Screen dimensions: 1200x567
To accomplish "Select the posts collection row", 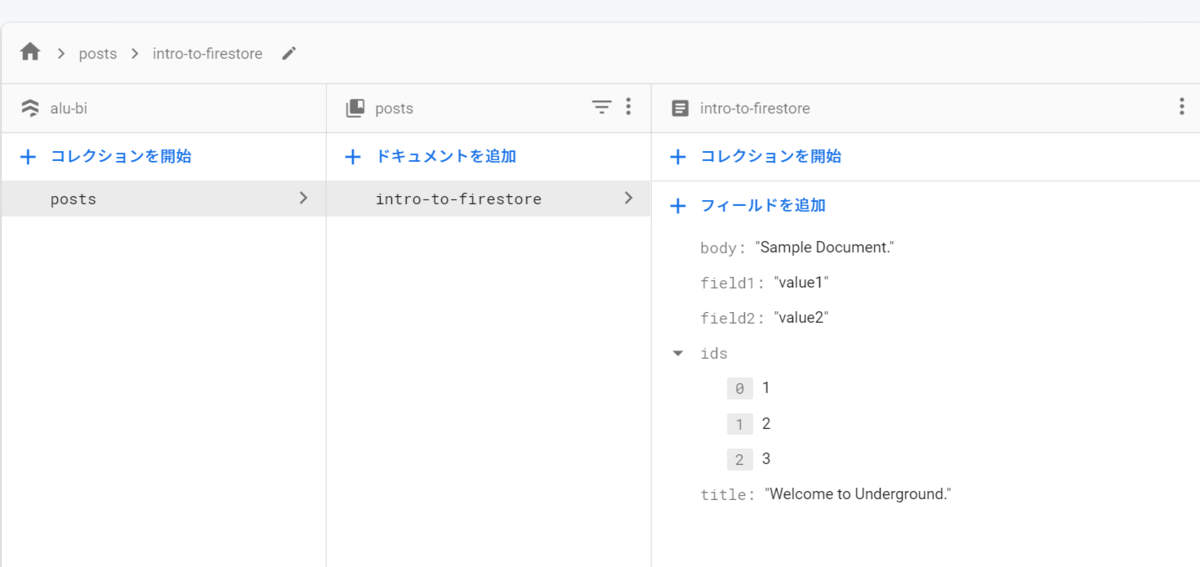I will (x=163, y=199).
